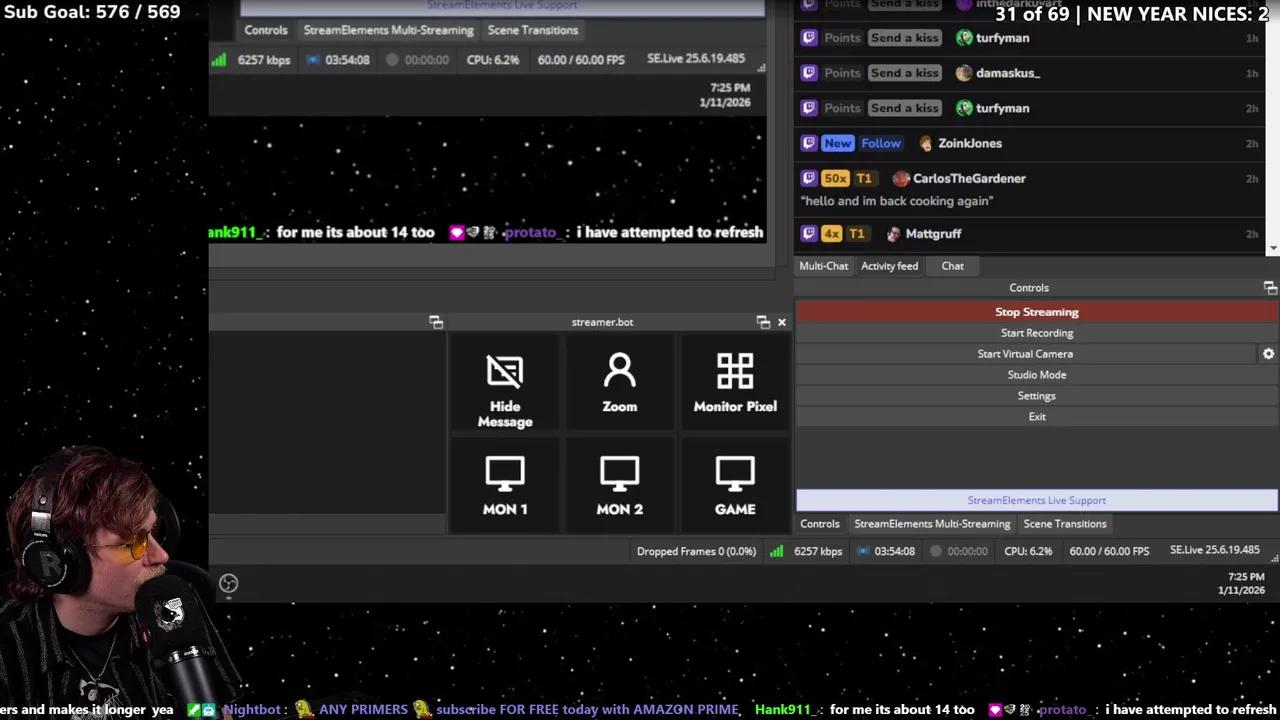
Task: Open StreamElements Multi-Streaming panel
Action: click(931, 523)
